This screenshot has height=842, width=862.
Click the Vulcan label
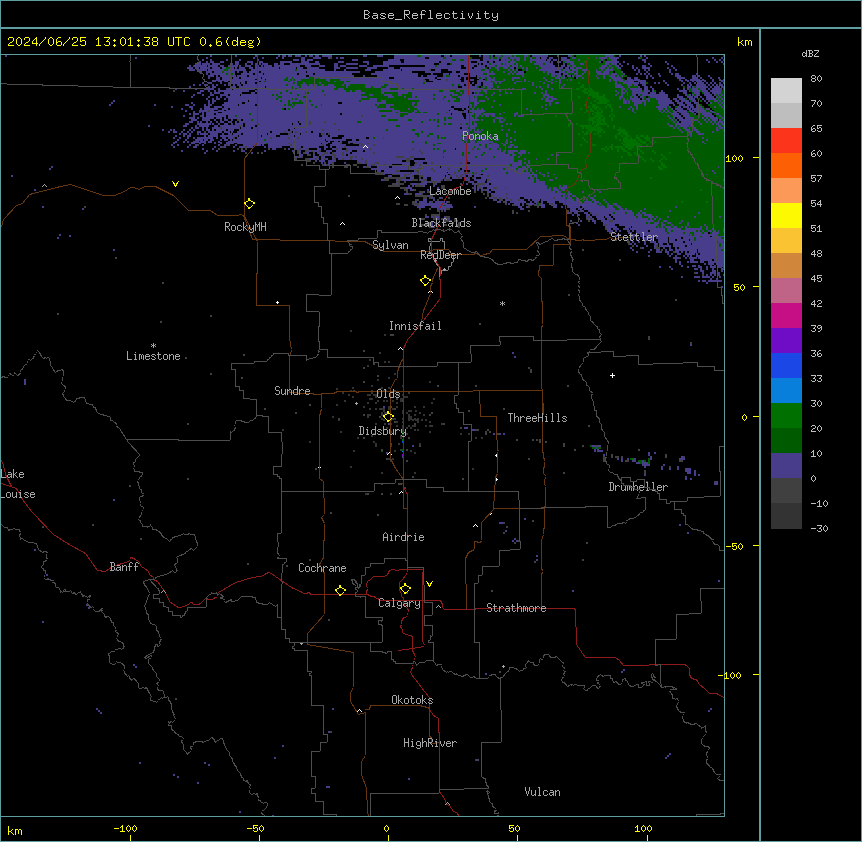pos(543,792)
